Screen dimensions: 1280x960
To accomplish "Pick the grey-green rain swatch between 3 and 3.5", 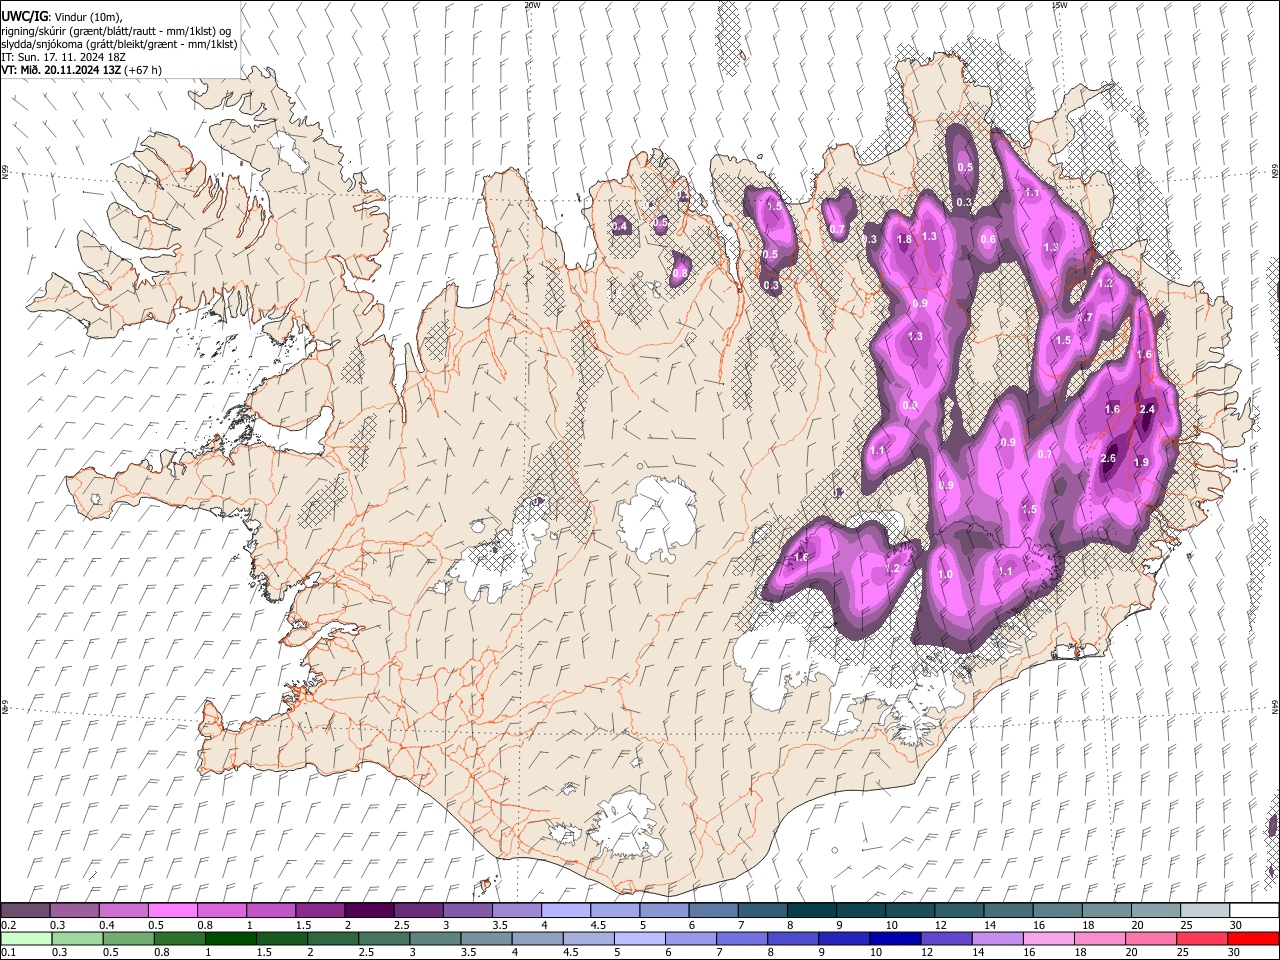I will tap(435, 938).
